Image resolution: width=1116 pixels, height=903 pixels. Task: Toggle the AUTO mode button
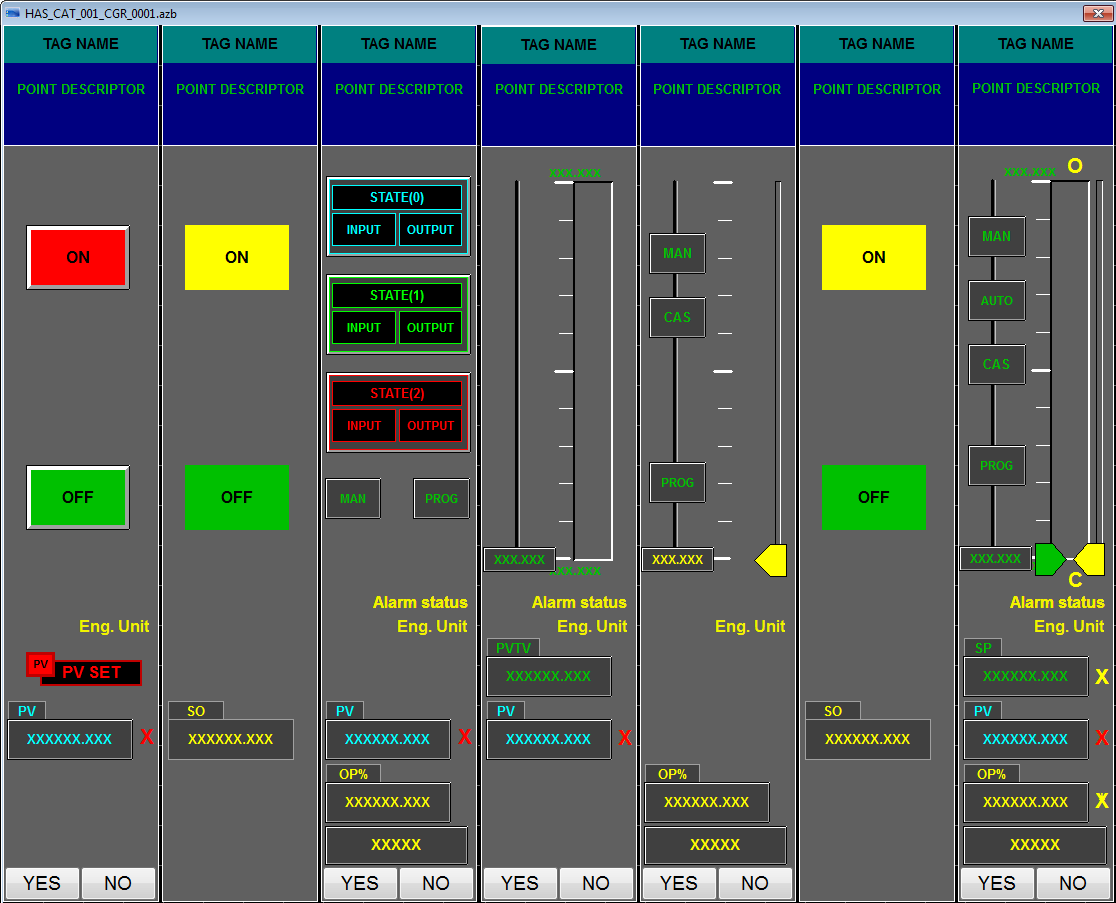tap(996, 301)
